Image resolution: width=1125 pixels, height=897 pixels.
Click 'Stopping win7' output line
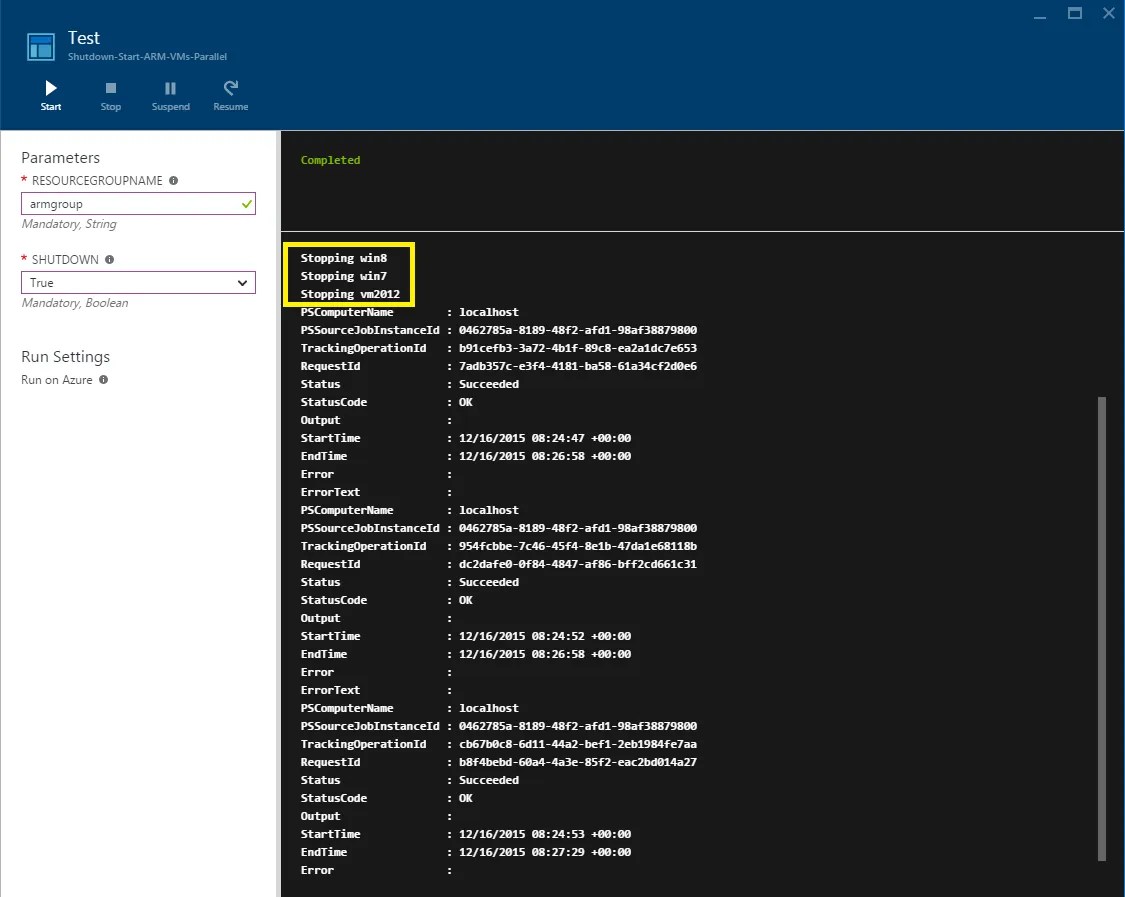pyautogui.click(x=344, y=276)
